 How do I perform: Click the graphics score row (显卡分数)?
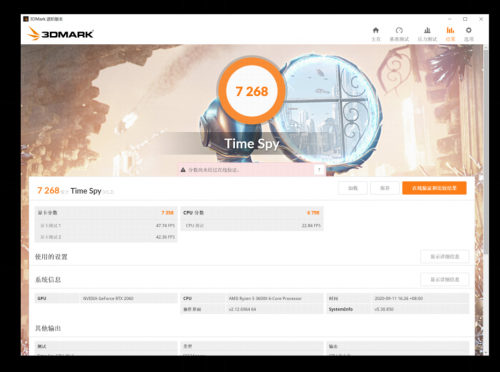106,213
